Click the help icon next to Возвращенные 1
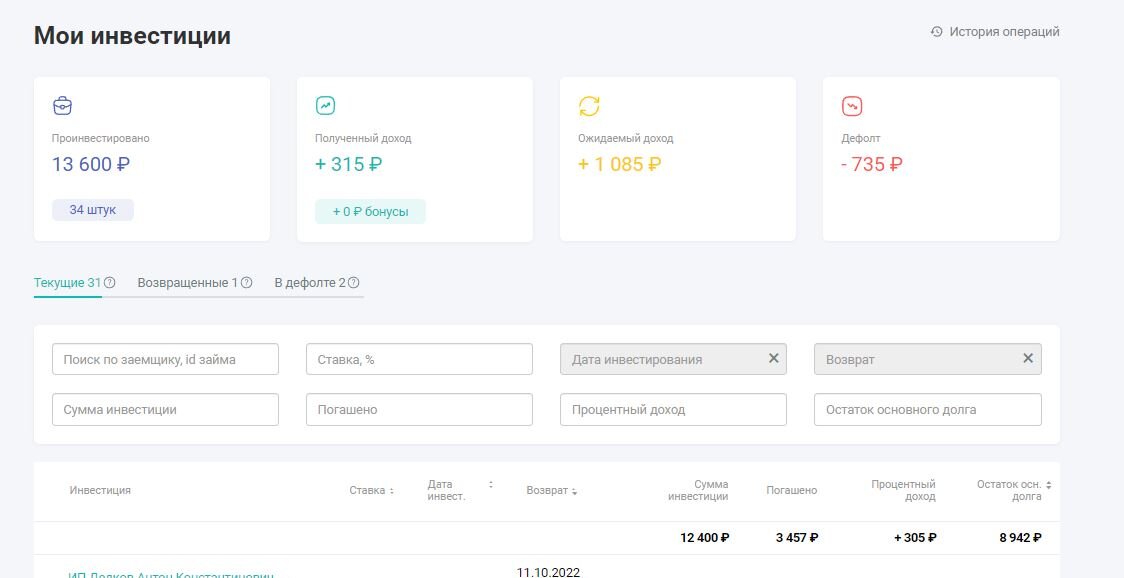Viewport: 1124px width, 578px height. pyautogui.click(x=247, y=283)
